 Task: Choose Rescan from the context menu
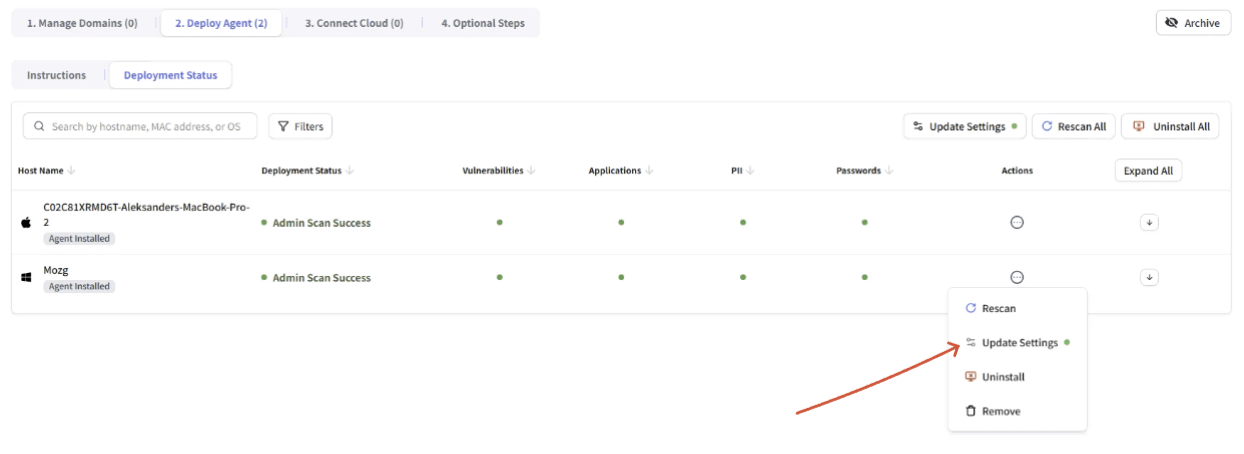click(1017, 309)
